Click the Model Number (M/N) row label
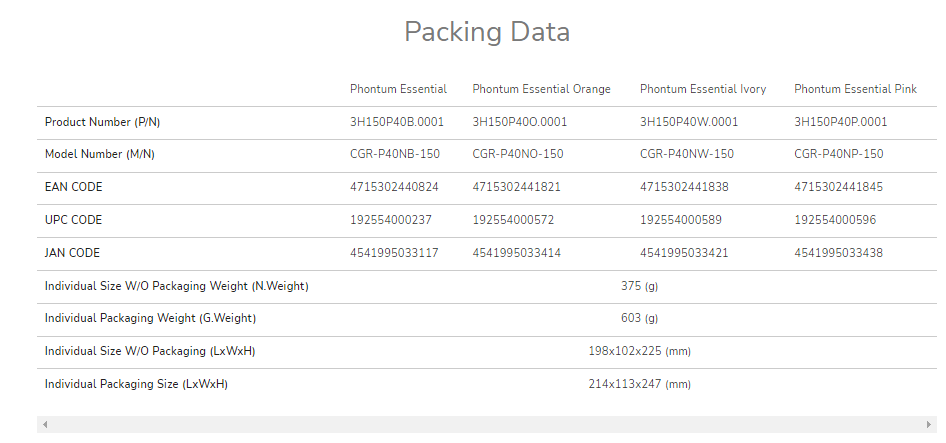 pos(99,154)
